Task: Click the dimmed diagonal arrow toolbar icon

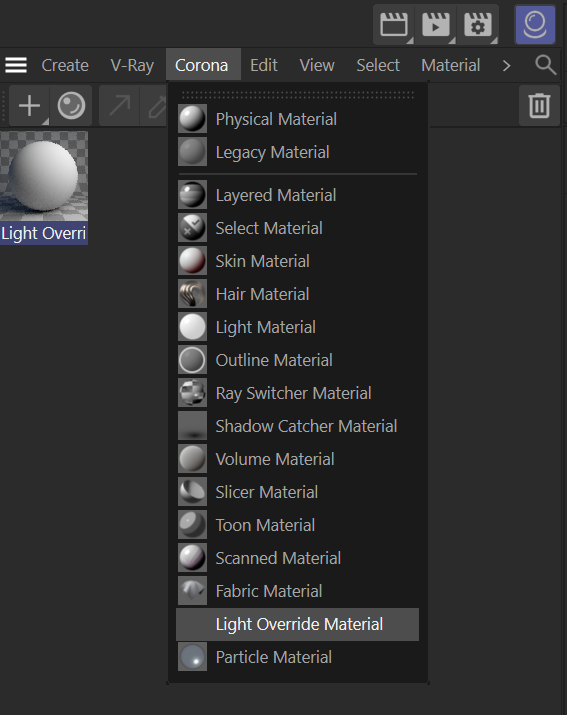Action: click(x=120, y=106)
